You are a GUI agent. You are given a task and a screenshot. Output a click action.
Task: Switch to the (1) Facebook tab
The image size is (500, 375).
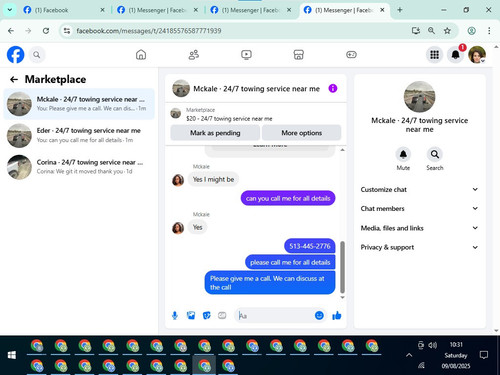click(63, 10)
